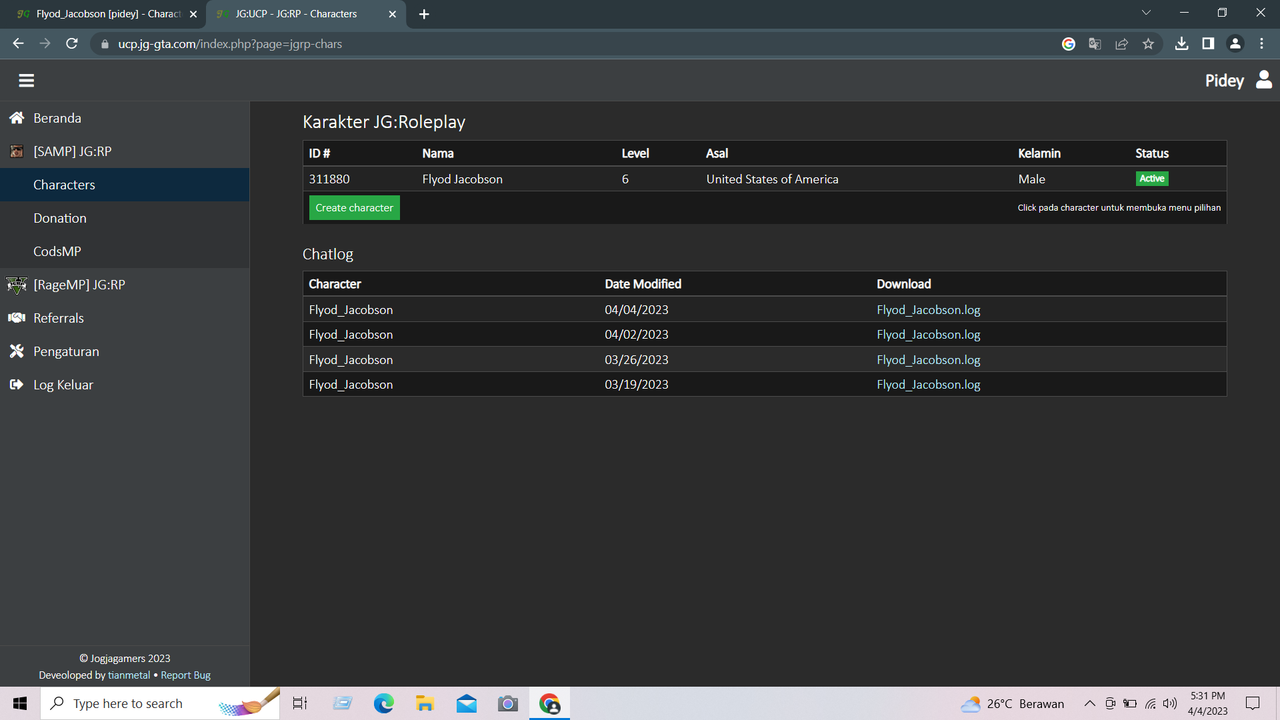Viewport: 1280px width, 720px height.
Task: Select the Flyod Jacobson character row
Action: [765, 179]
